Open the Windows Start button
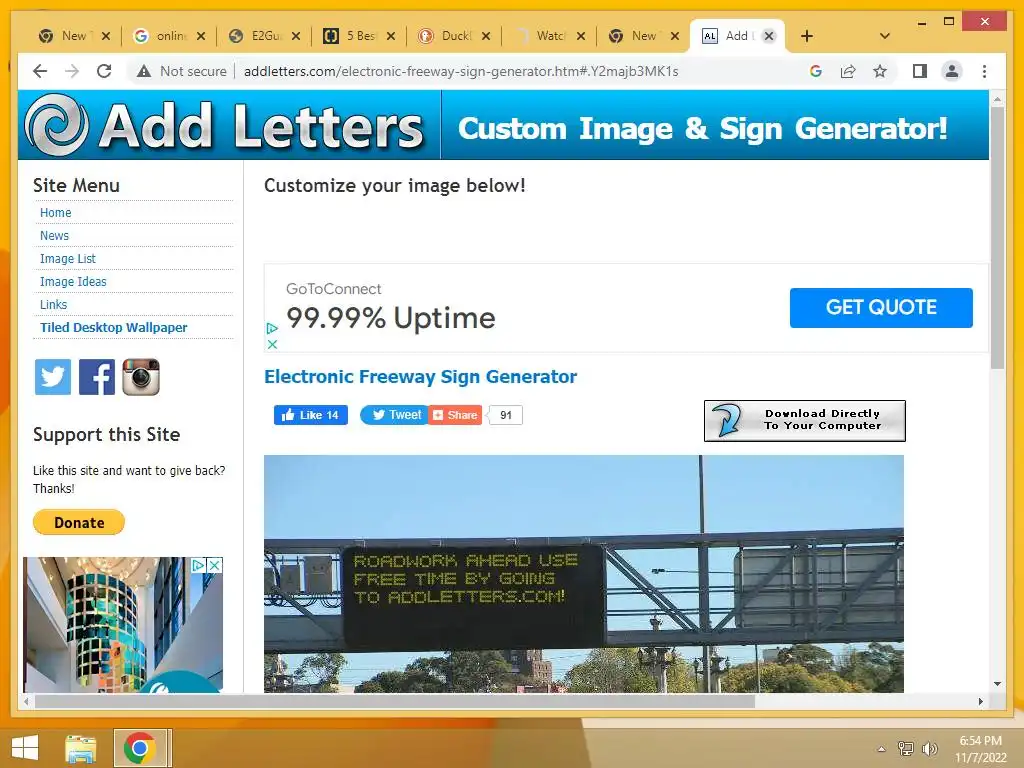The image size is (1024, 768). pyautogui.click(x=25, y=748)
